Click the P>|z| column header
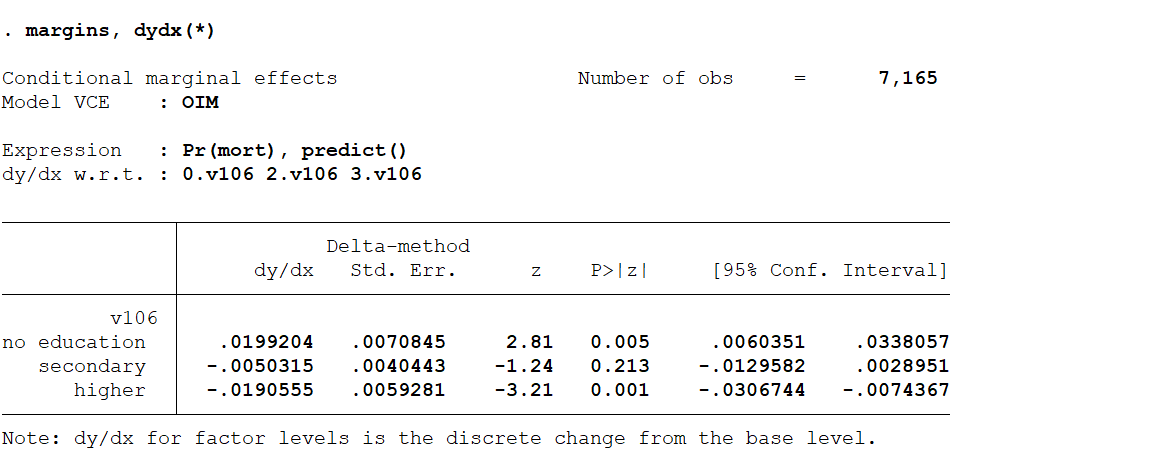This screenshot has height=462, width=1154. click(620, 271)
